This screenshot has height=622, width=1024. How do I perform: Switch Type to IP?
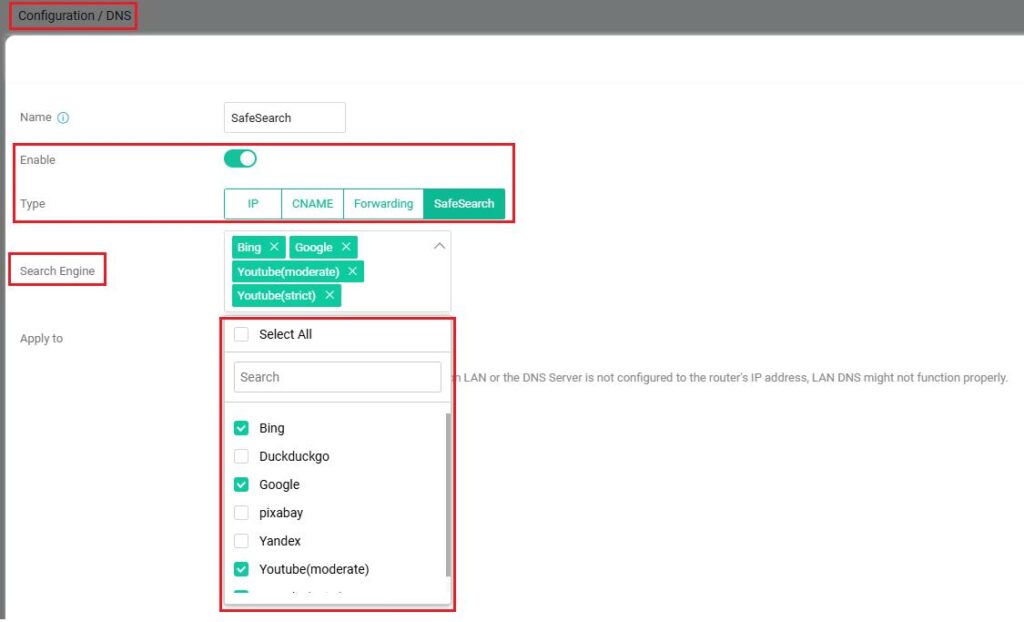coord(253,203)
